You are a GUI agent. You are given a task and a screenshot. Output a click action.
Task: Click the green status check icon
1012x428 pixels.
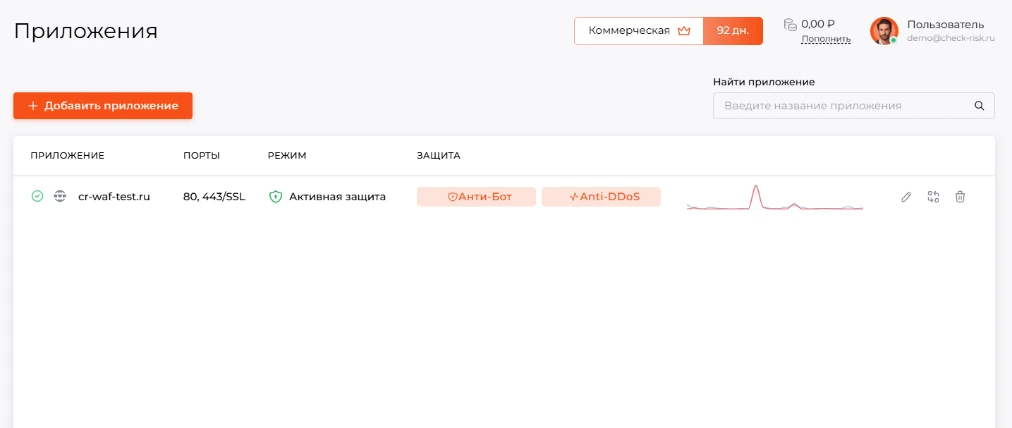pos(37,196)
